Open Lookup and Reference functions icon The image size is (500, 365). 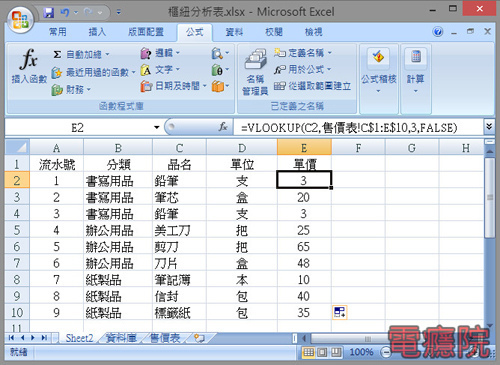217,53
